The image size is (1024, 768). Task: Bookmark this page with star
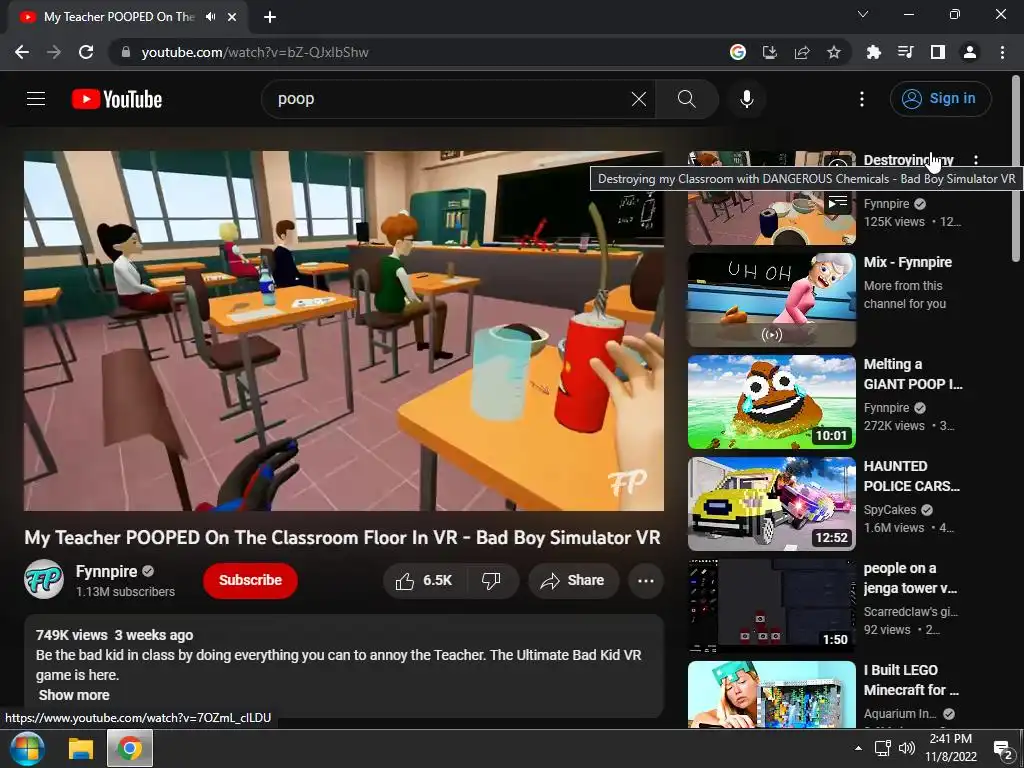pyautogui.click(x=833, y=52)
